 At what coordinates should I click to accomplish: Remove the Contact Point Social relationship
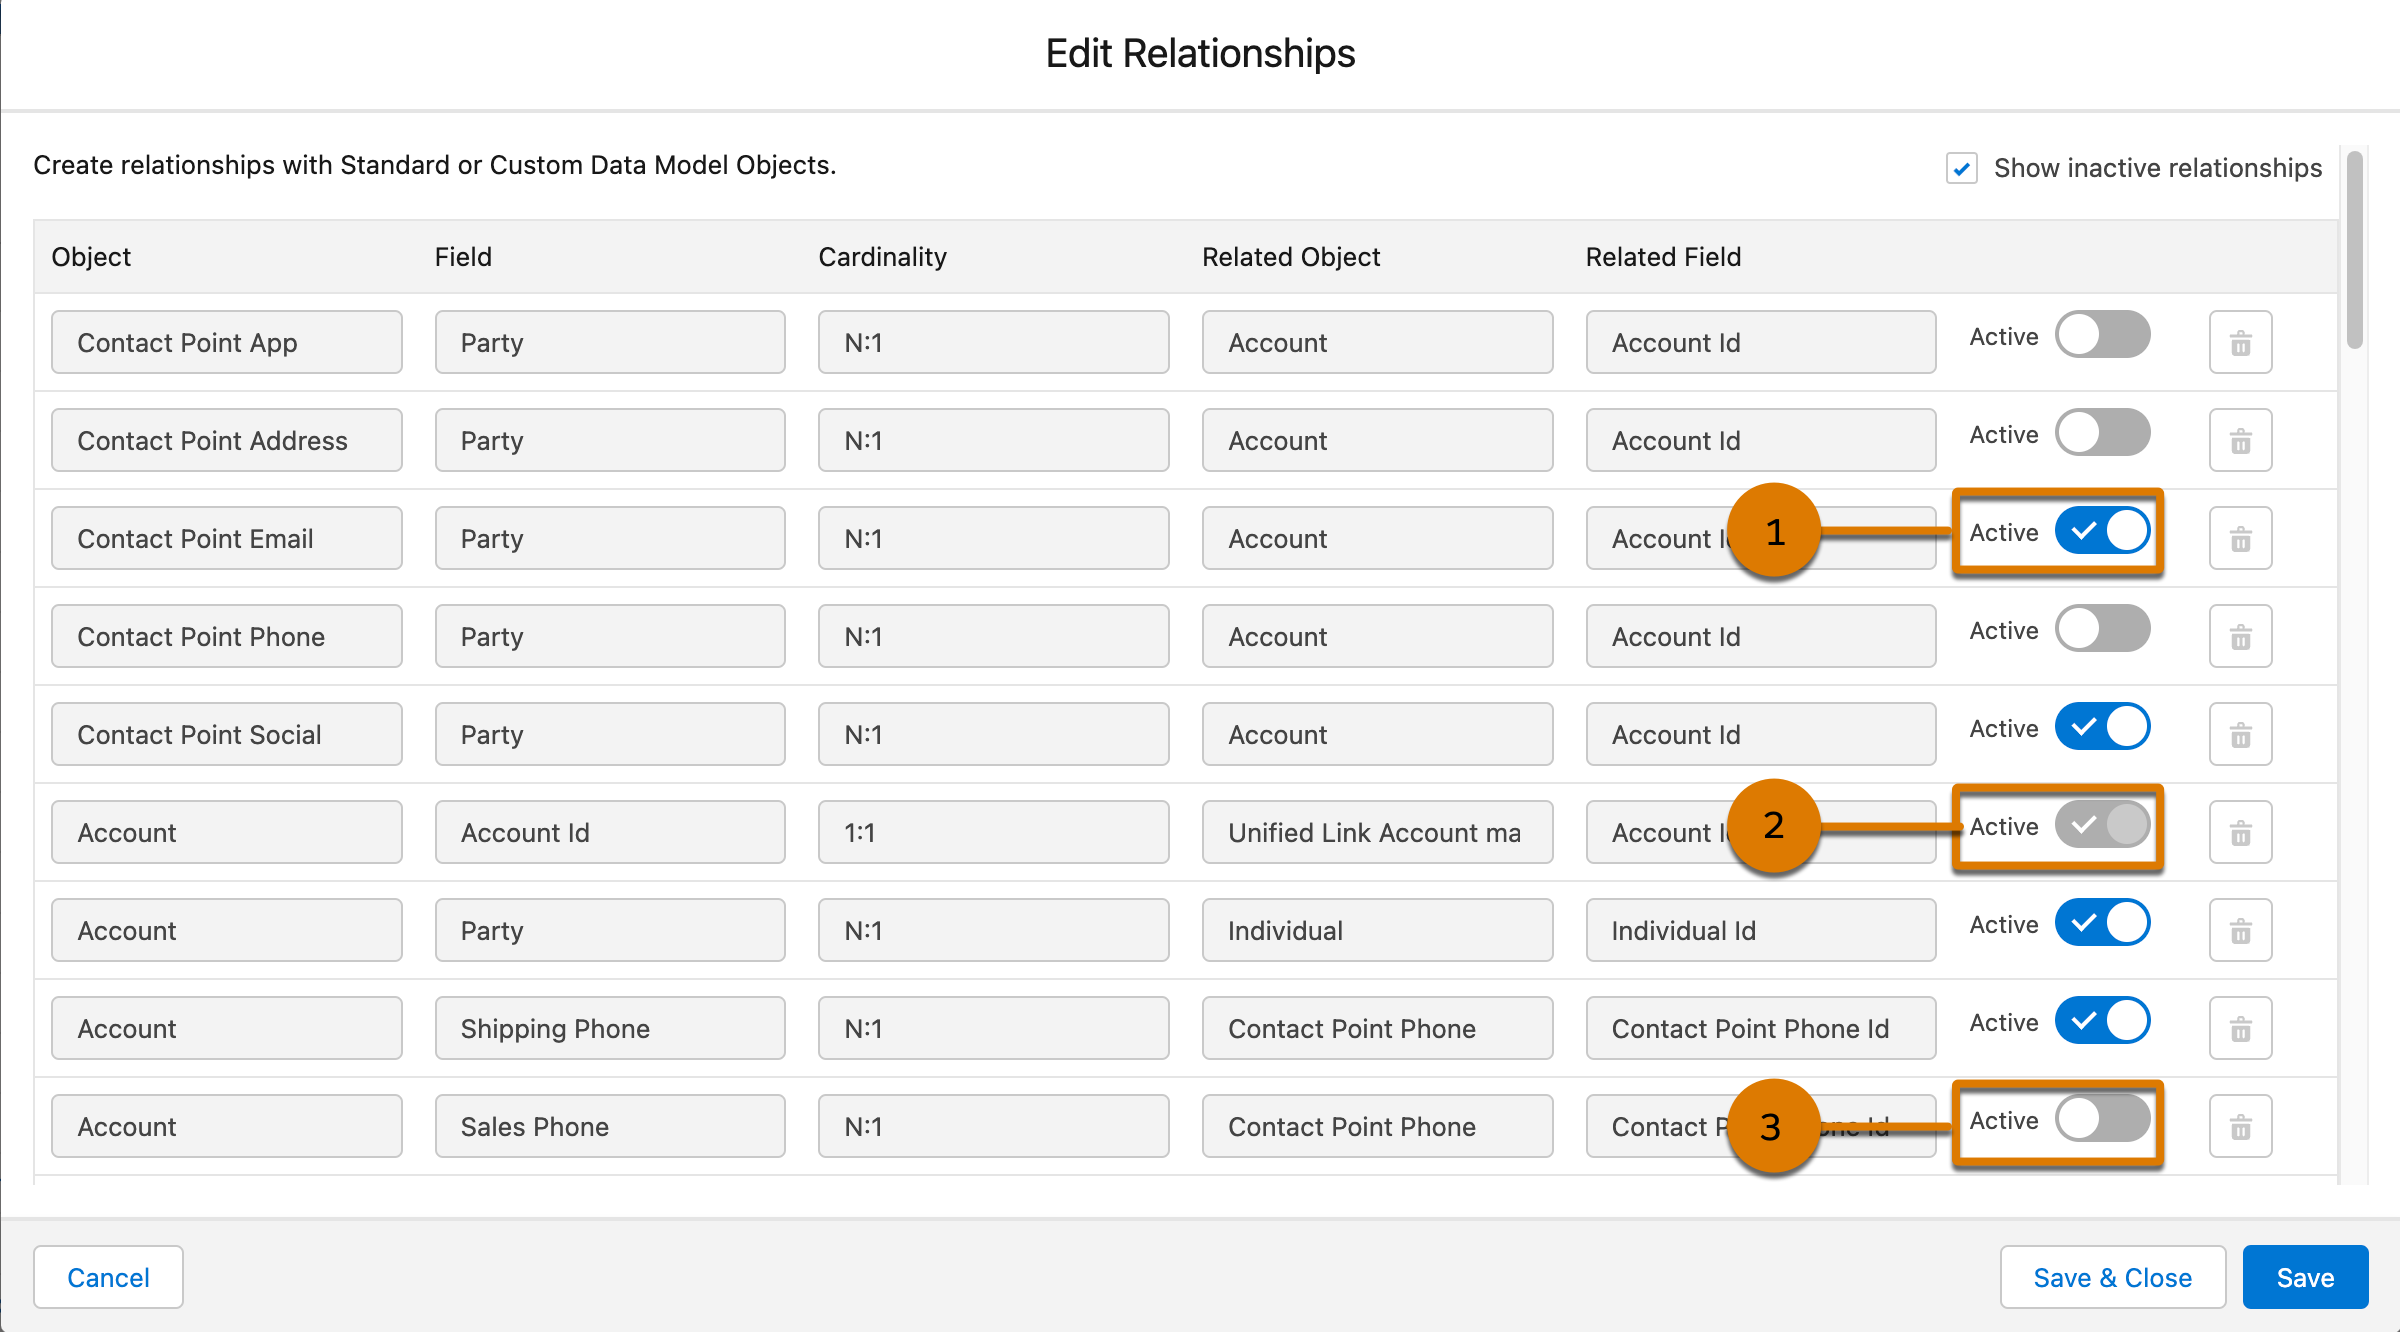point(2240,735)
